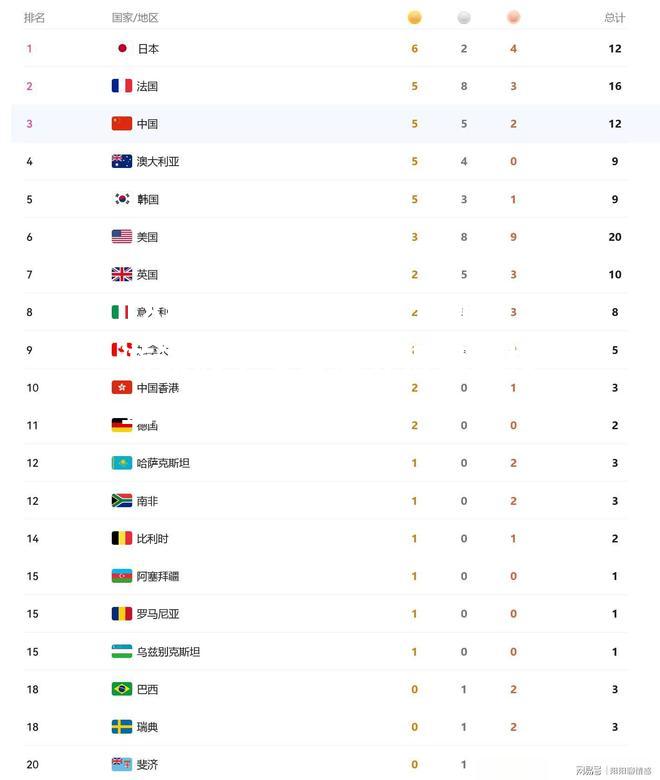660x780 pixels.
Task: Click the gold medal column icon
Action: pos(414,17)
